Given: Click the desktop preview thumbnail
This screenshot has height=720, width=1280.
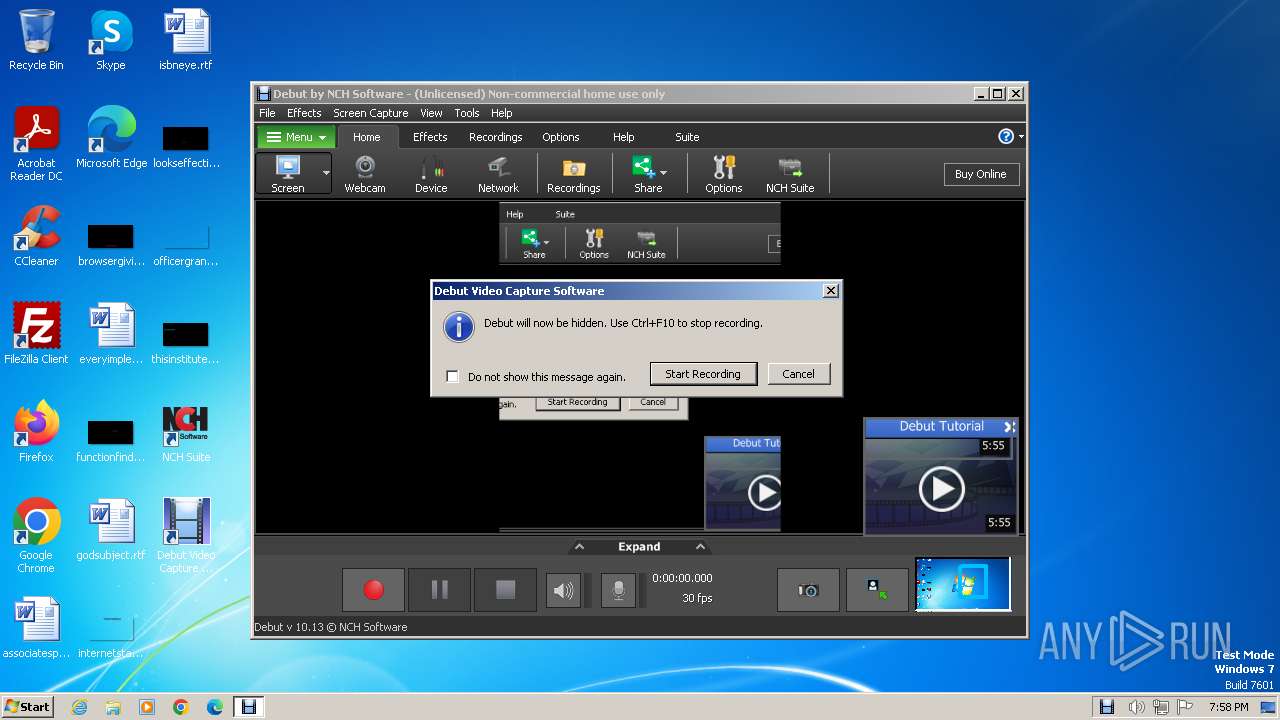Looking at the screenshot, I should coord(963,584).
